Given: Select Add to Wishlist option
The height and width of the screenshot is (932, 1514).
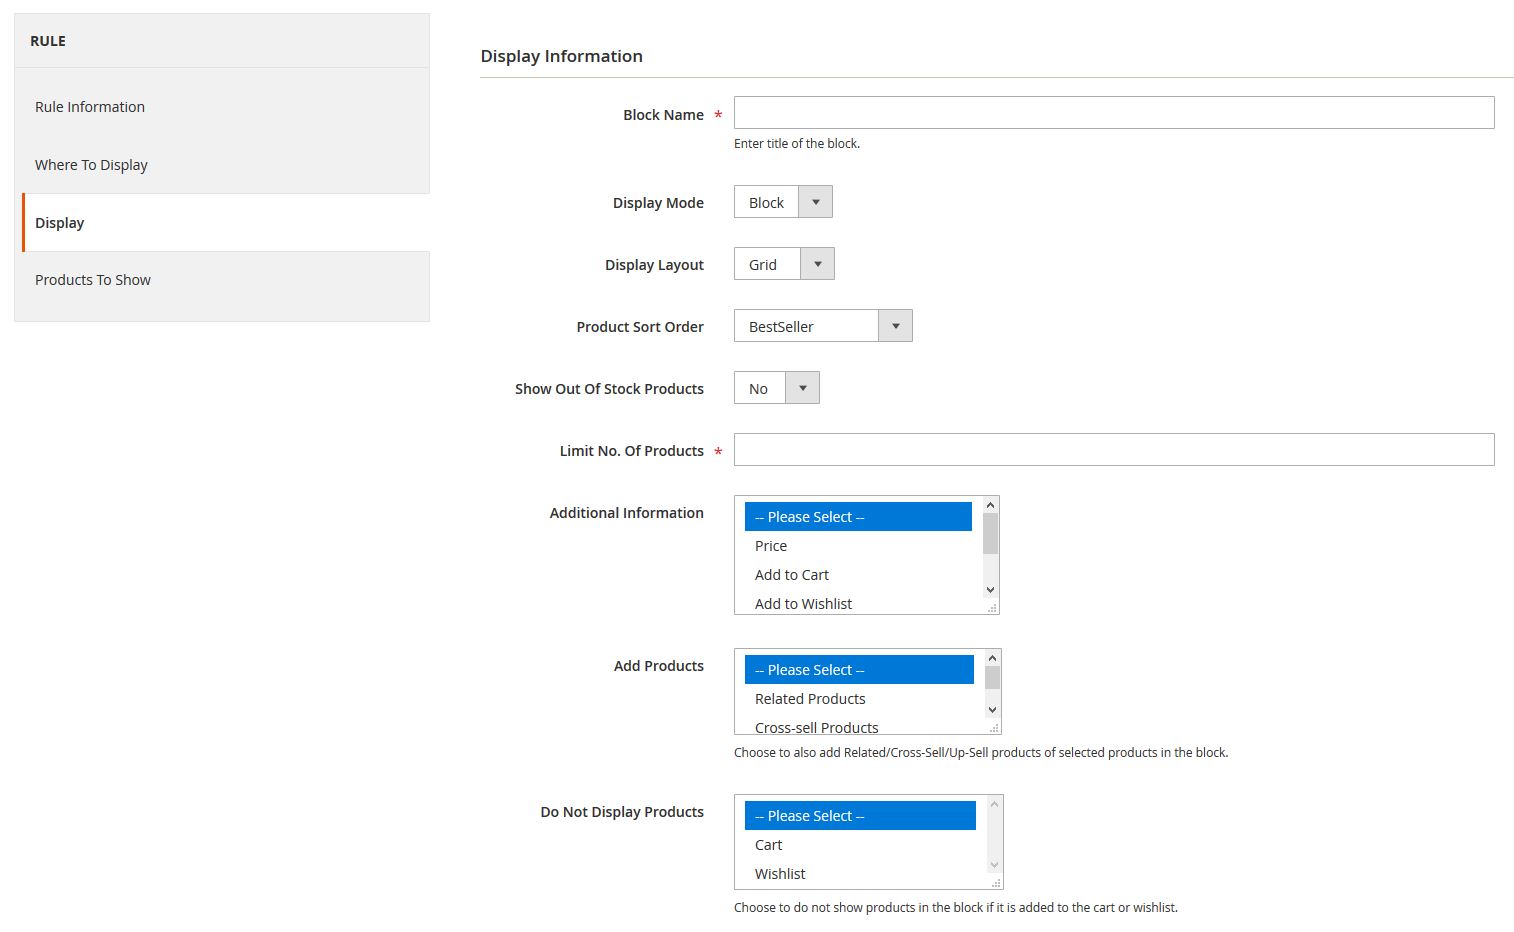Looking at the screenshot, I should click(803, 603).
